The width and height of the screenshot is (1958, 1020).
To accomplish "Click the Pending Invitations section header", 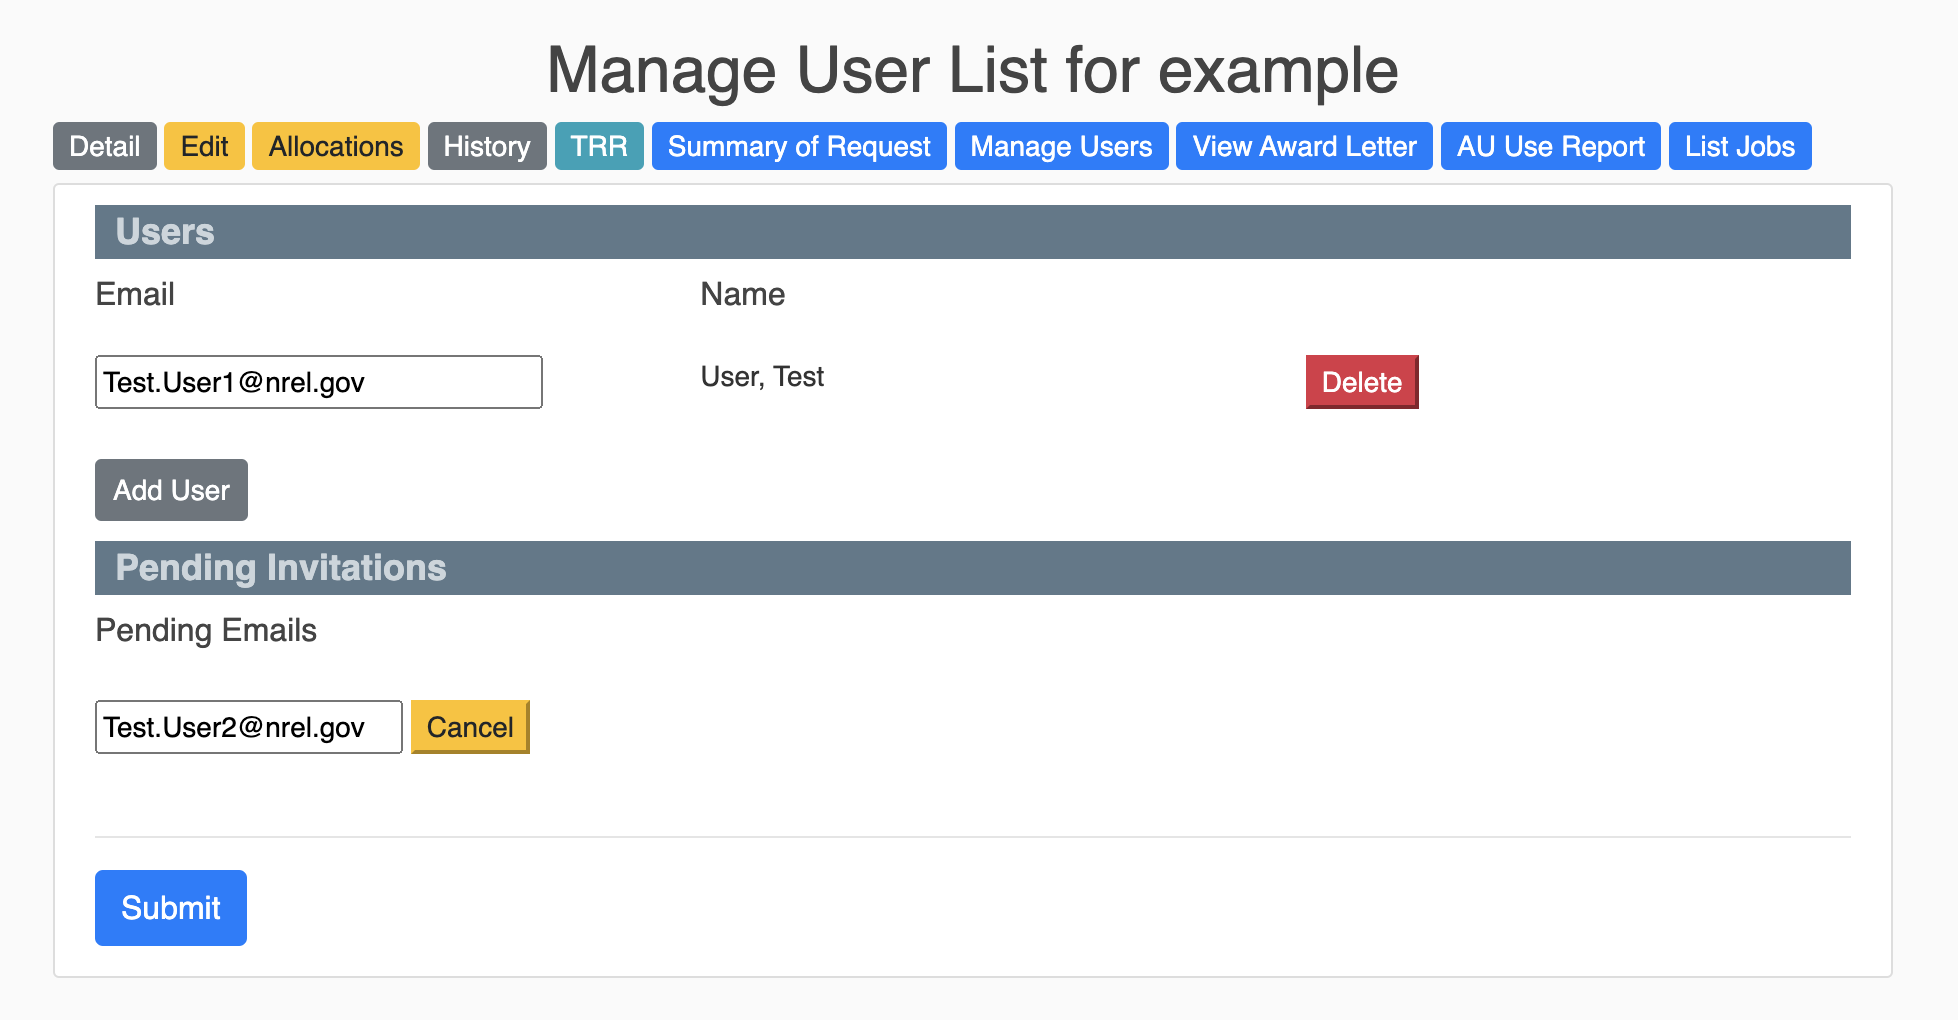I will tap(280, 567).
